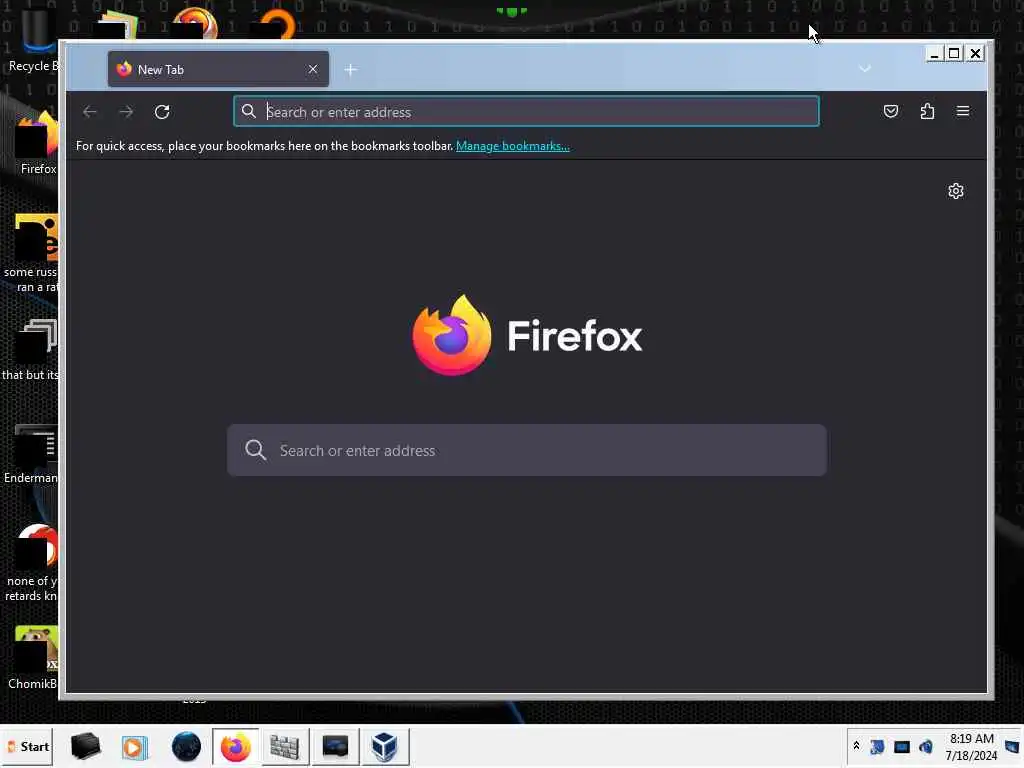Close the New Tab tab
1024x768 pixels.
click(x=313, y=69)
